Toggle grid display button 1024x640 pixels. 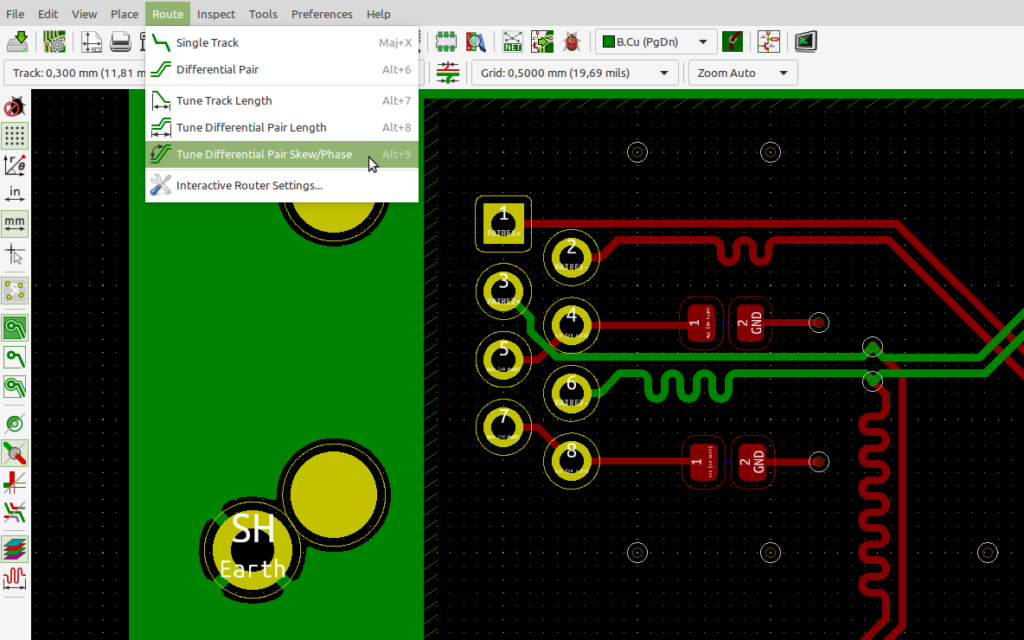coord(14,136)
